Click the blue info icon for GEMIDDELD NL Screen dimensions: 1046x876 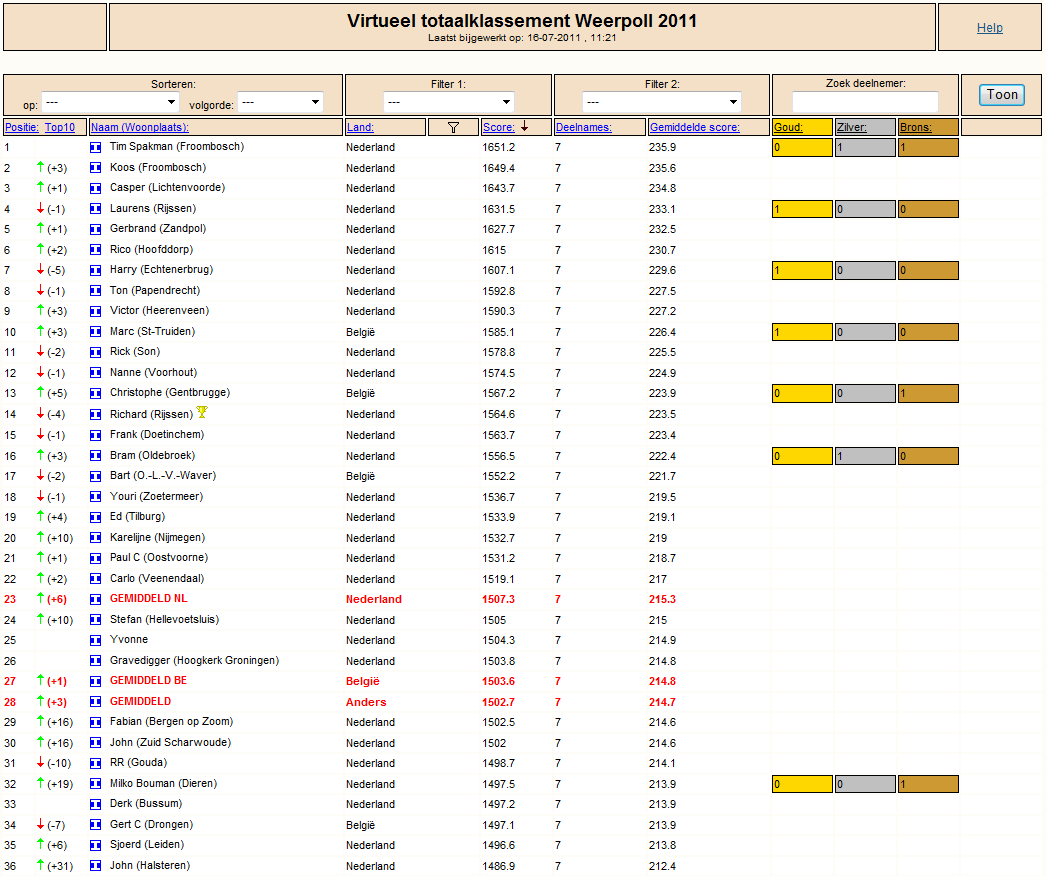click(95, 599)
